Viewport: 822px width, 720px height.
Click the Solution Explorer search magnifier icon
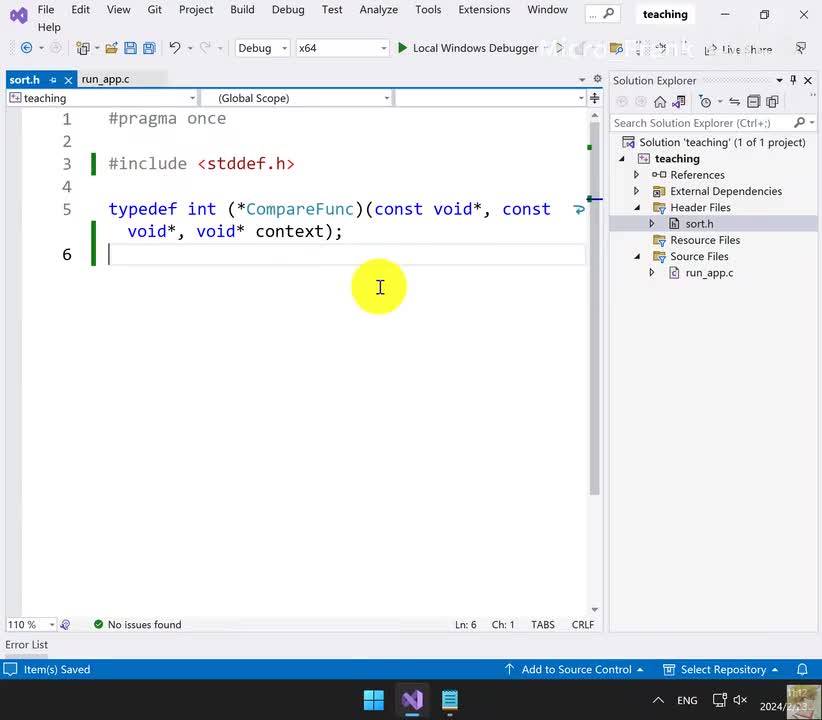pos(799,123)
